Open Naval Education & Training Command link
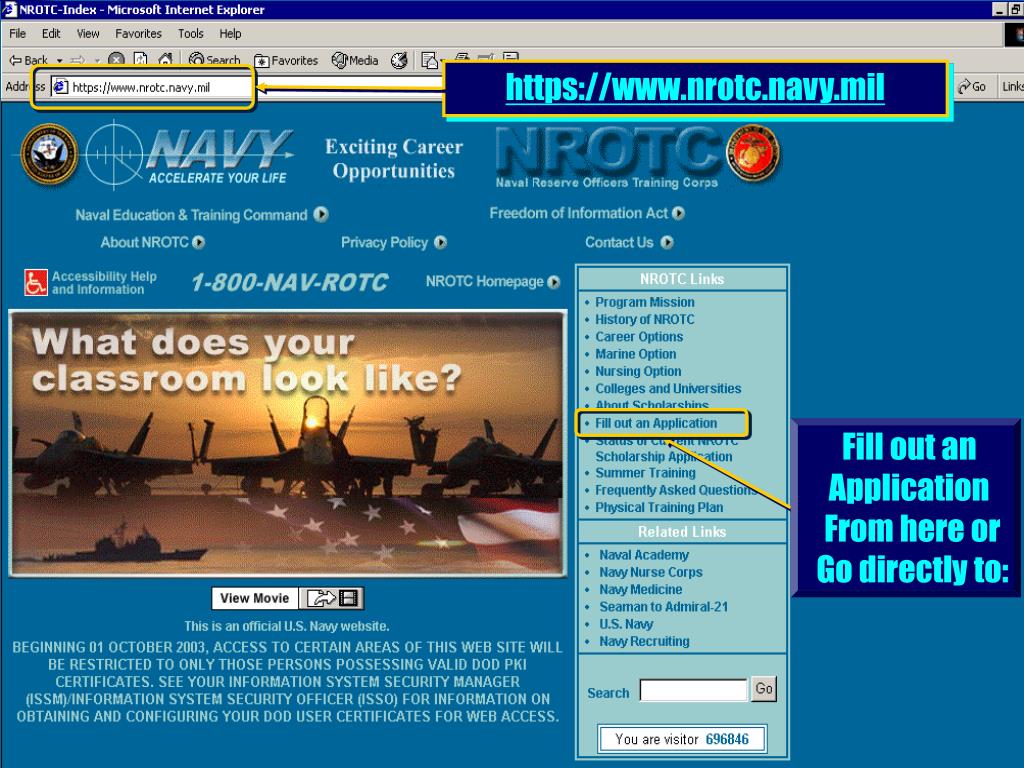Image resolution: width=1024 pixels, height=768 pixels. 201,215
